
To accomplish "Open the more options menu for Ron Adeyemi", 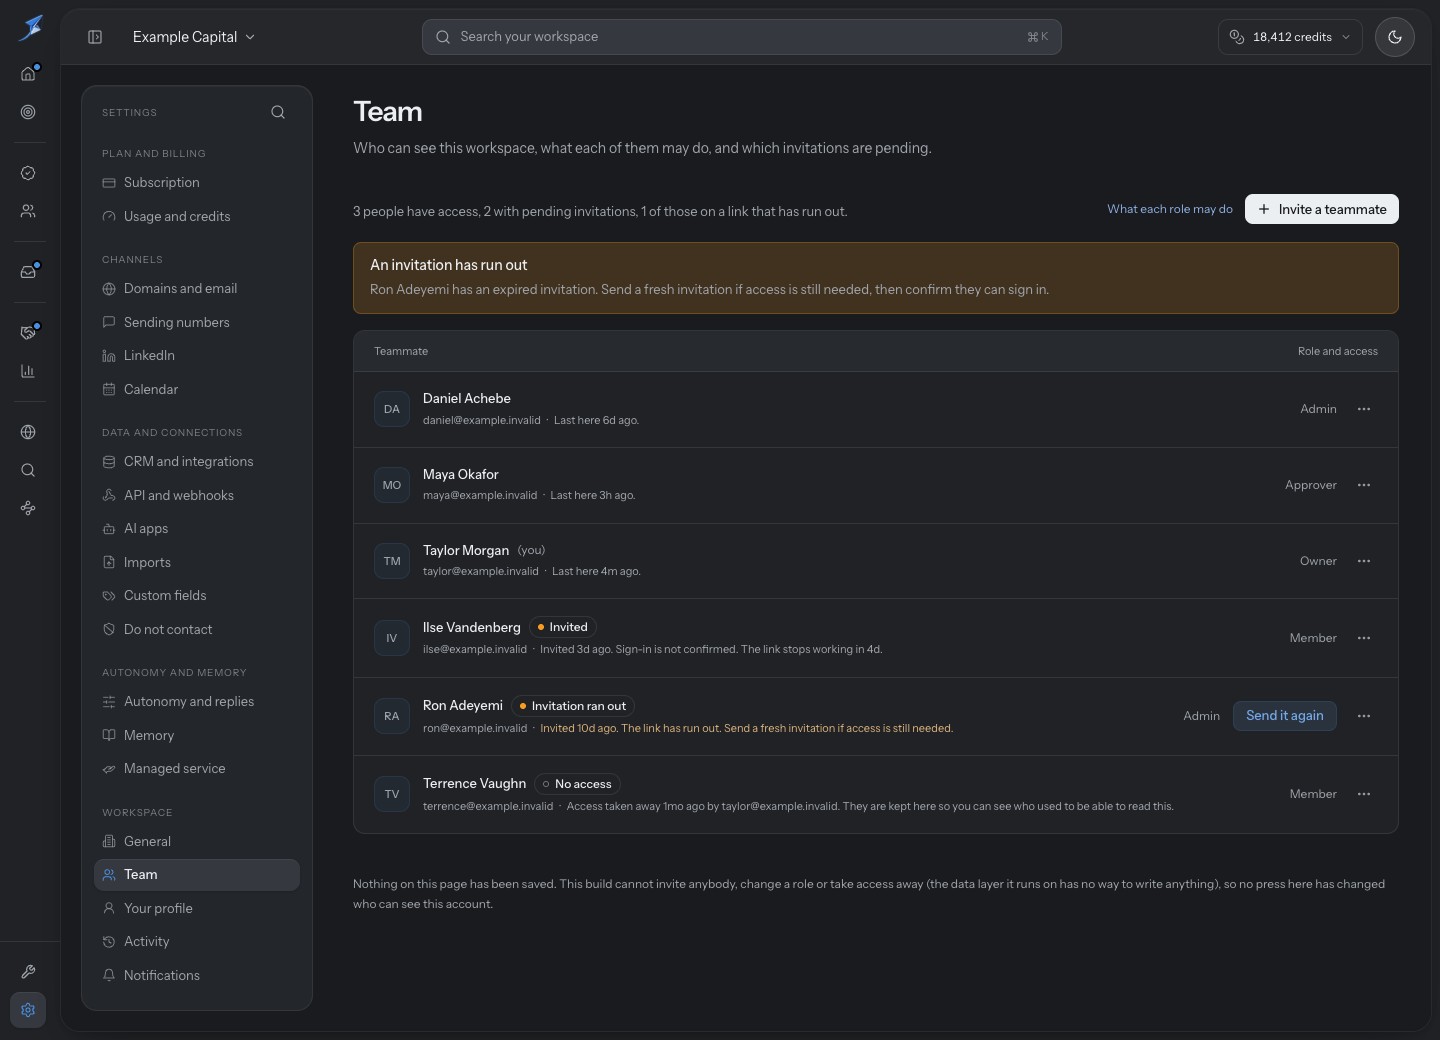I will [x=1364, y=716].
